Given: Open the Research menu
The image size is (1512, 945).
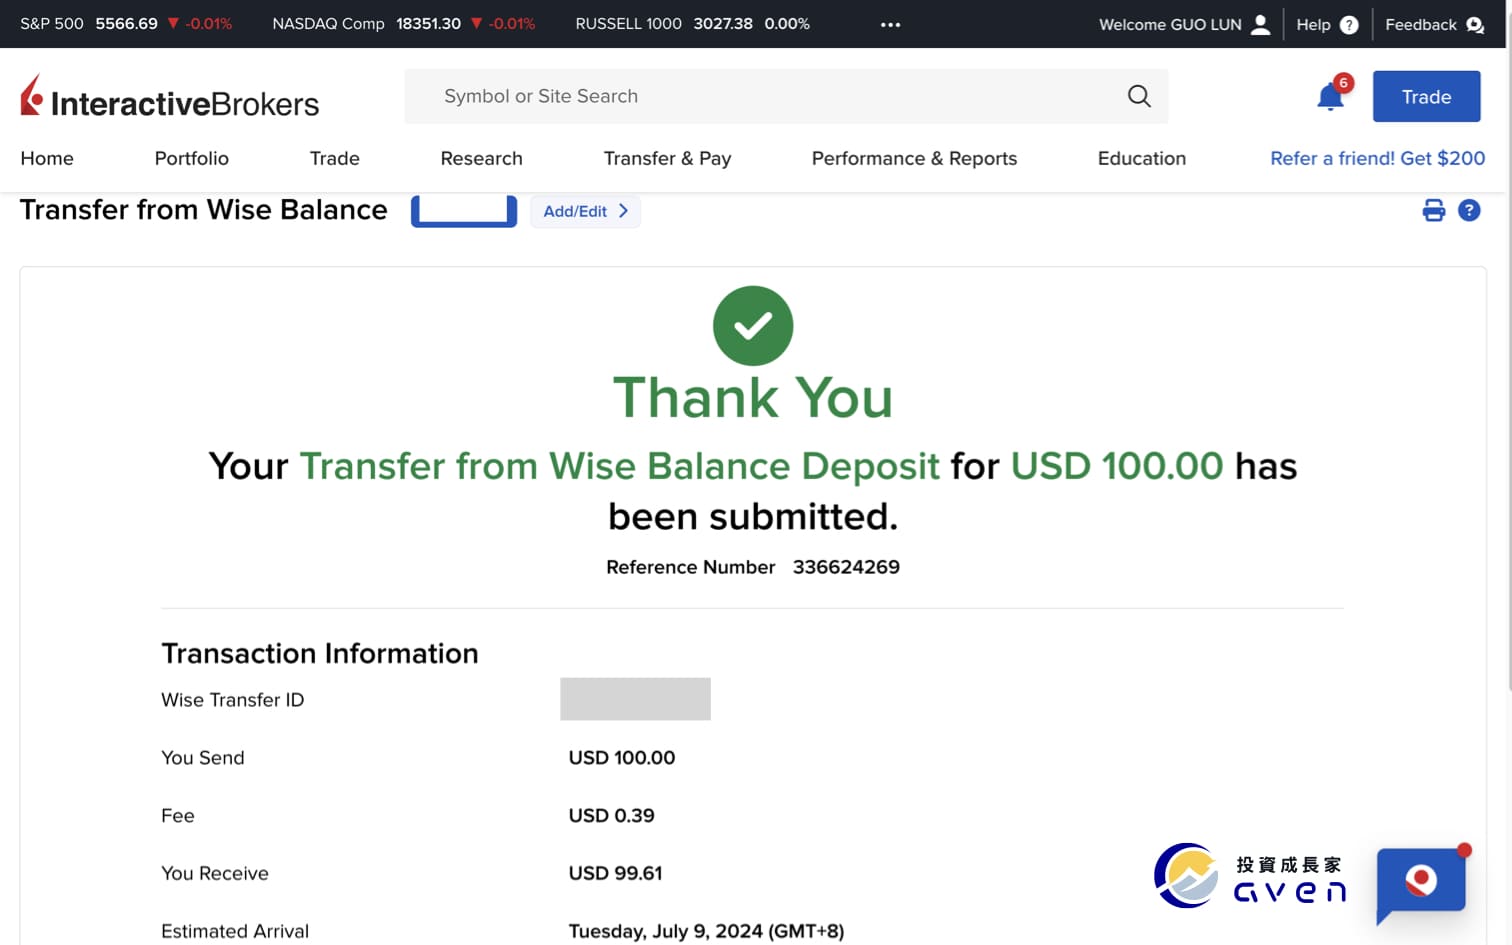Looking at the screenshot, I should click(x=481, y=158).
